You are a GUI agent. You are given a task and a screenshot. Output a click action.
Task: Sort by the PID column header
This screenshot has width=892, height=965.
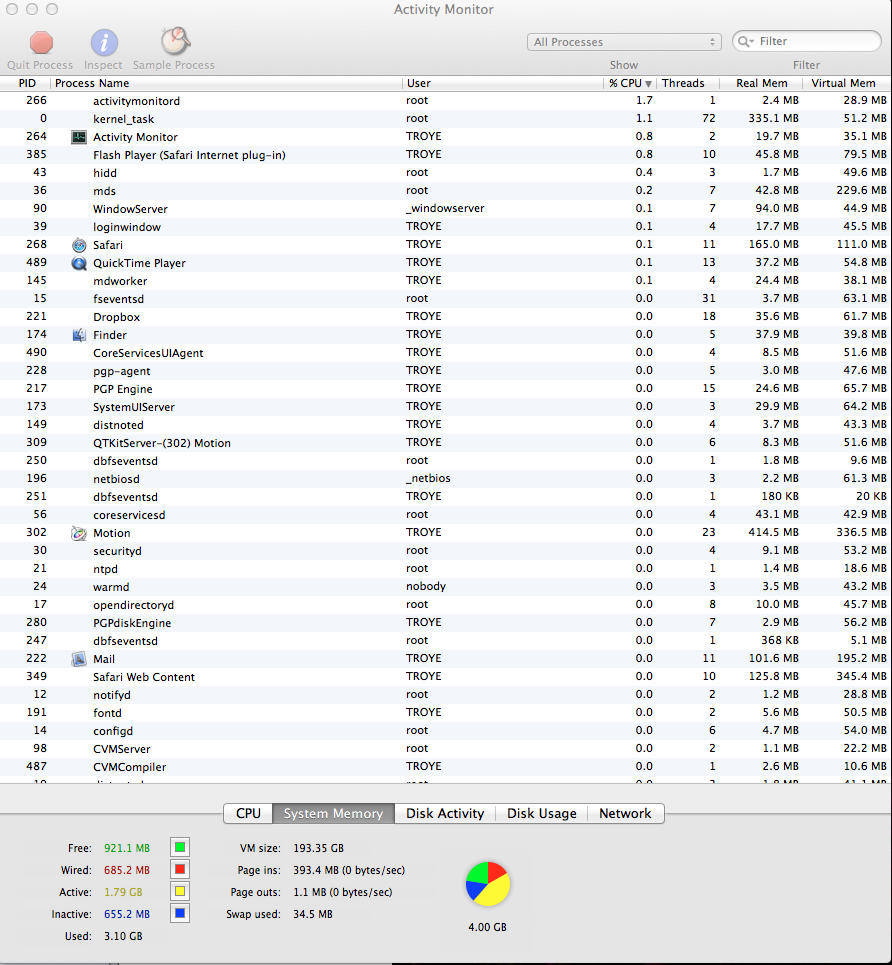(25, 83)
